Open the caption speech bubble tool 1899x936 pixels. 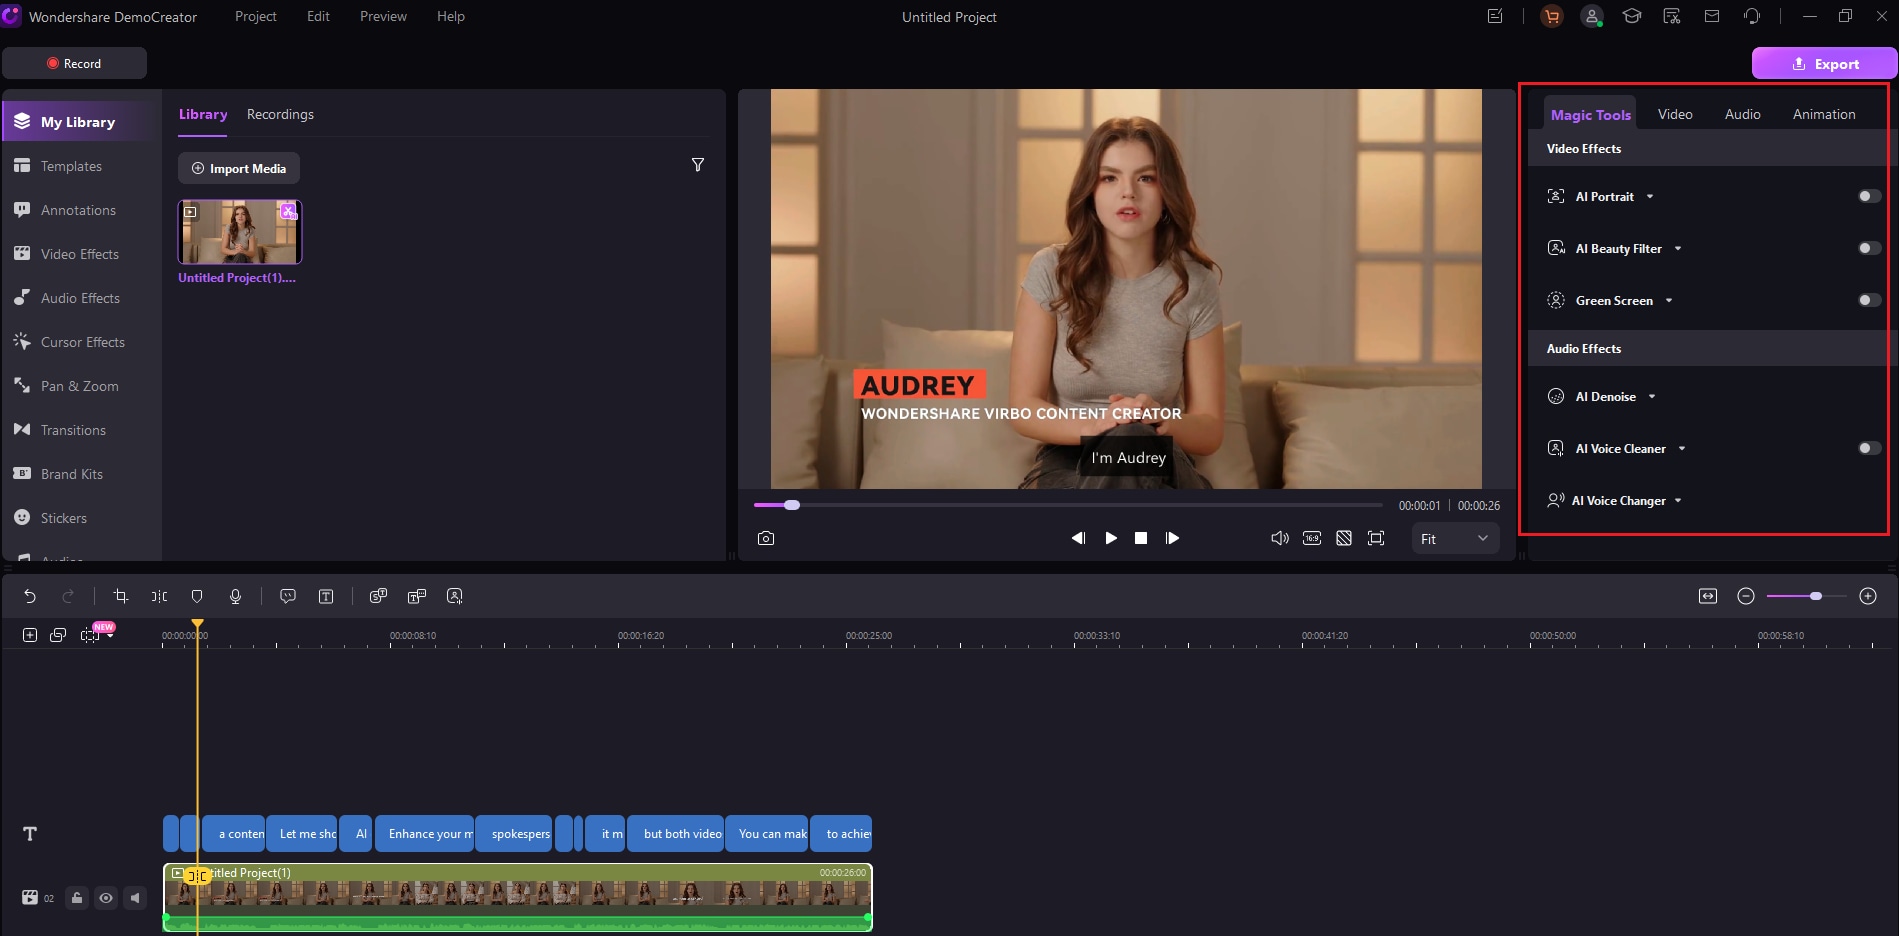click(288, 596)
